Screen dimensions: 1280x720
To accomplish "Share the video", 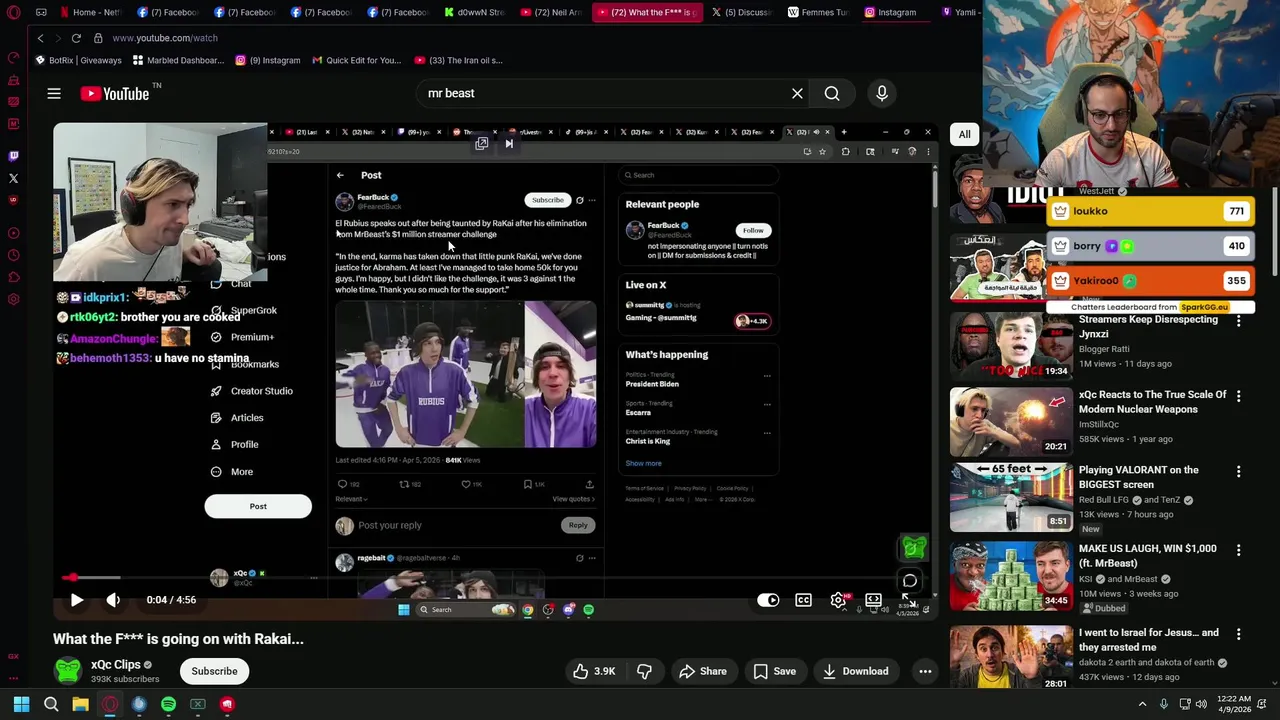I will 702,671.
